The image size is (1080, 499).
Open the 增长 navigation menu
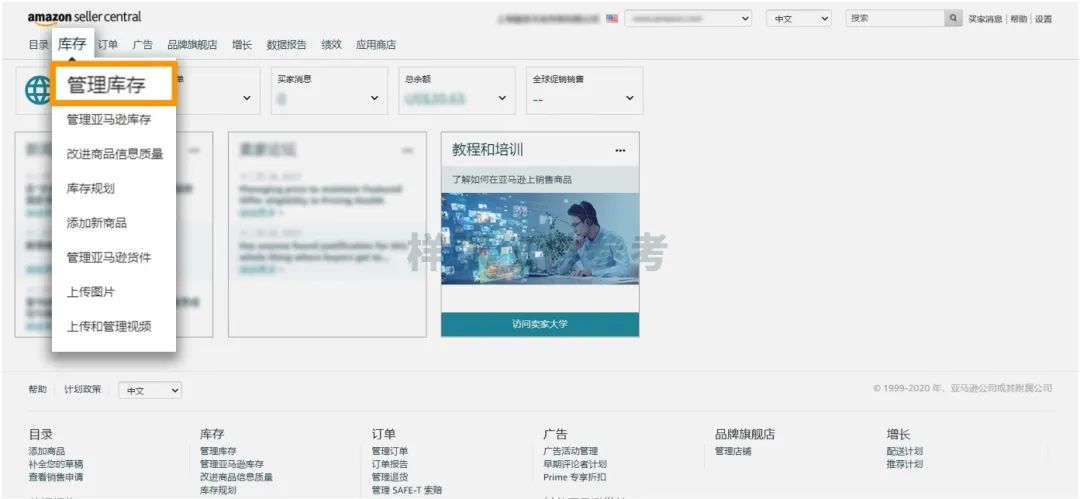[x=242, y=45]
